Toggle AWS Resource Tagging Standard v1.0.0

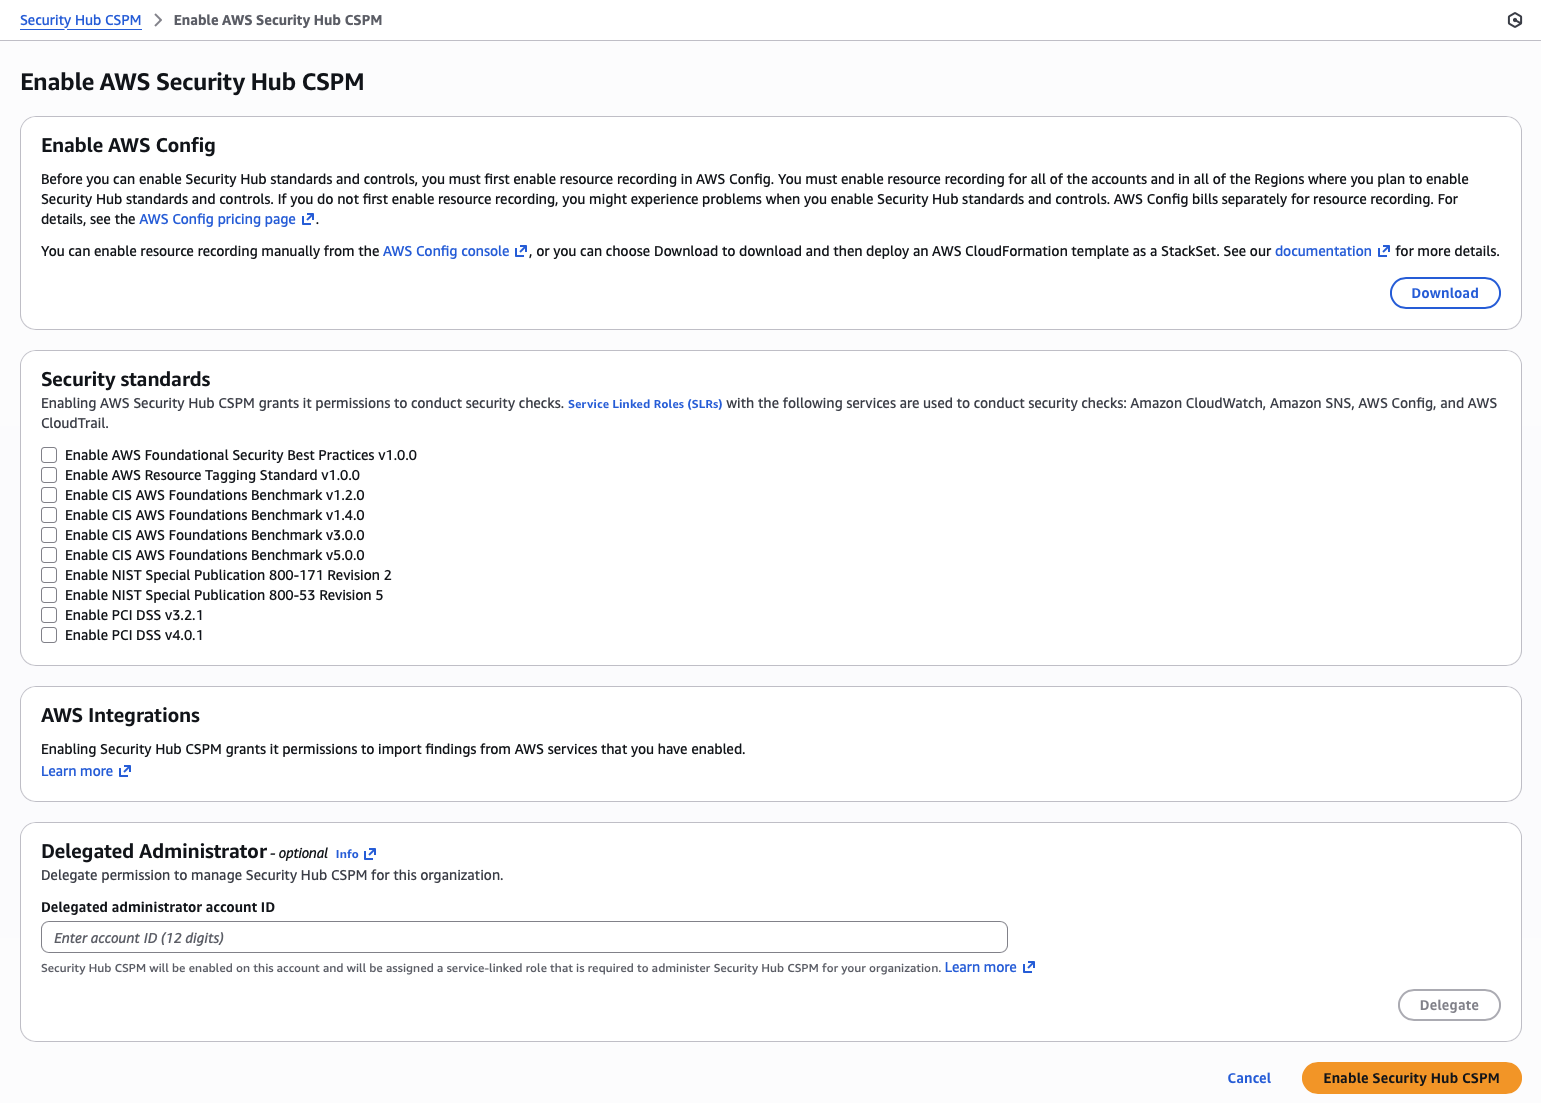click(49, 475)
